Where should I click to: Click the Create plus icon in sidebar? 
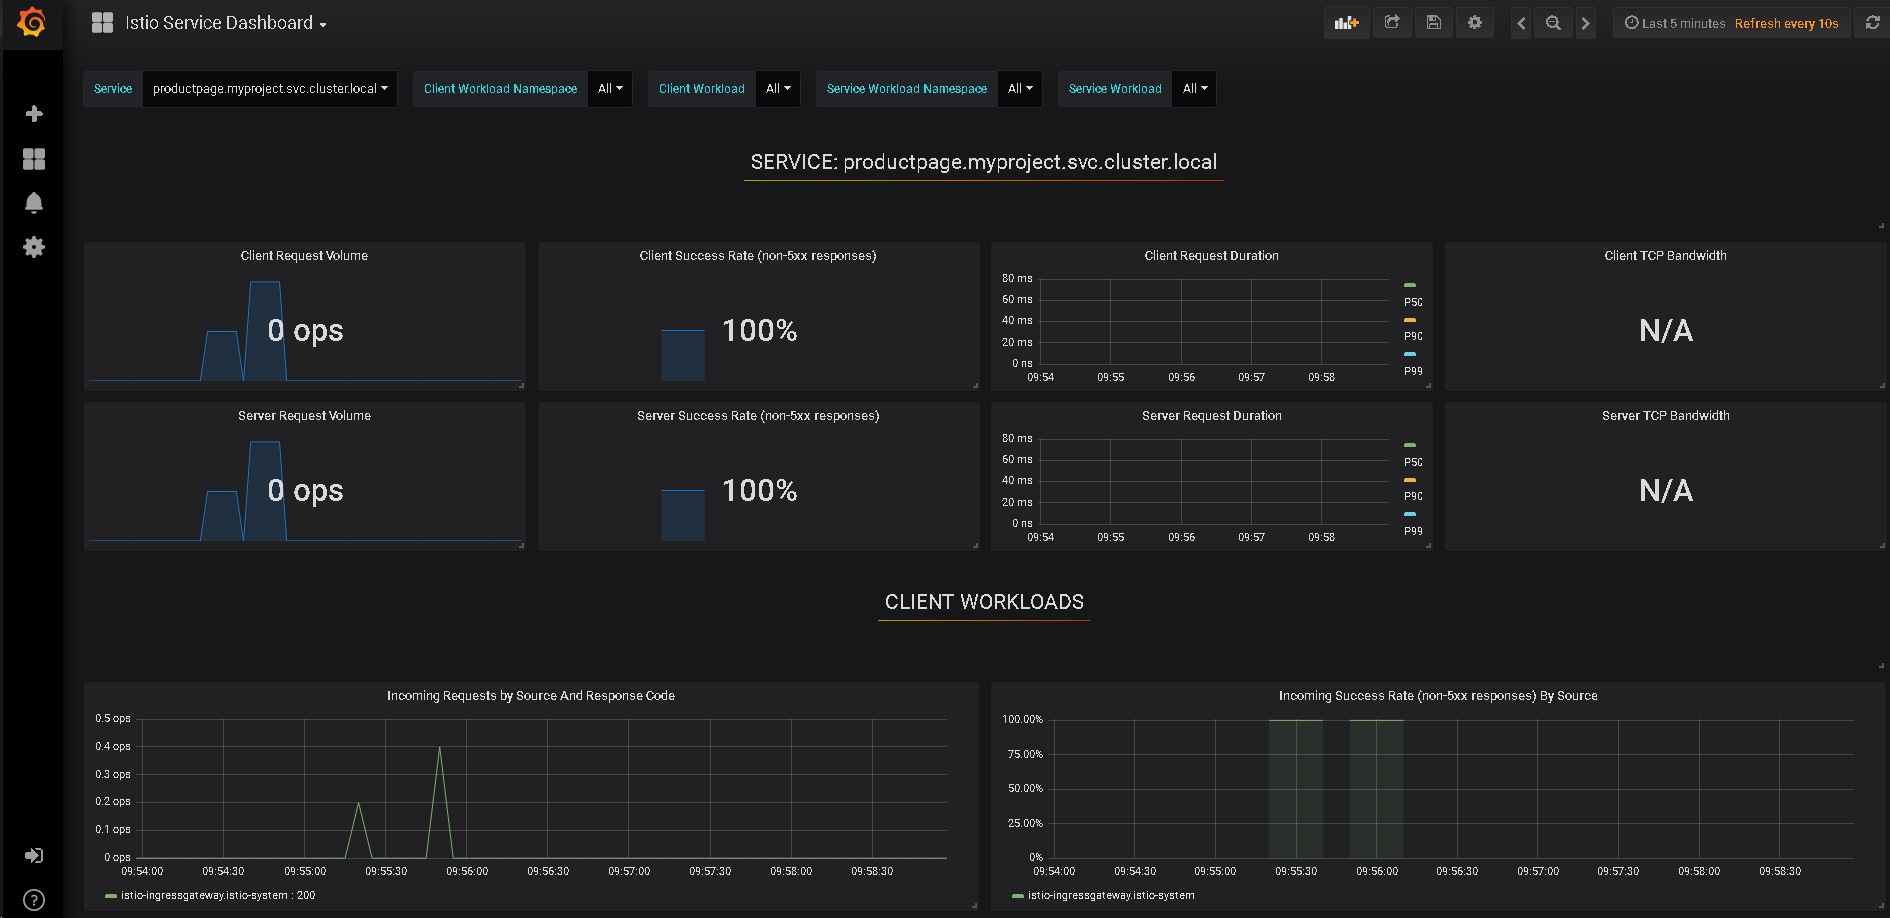[x=34, y=114]
